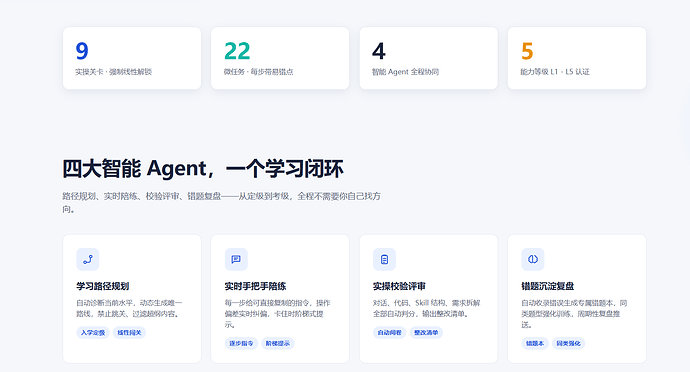Click the clipboard icon above 实操校验评审
690x372 pixels.
tap(384, 259)
